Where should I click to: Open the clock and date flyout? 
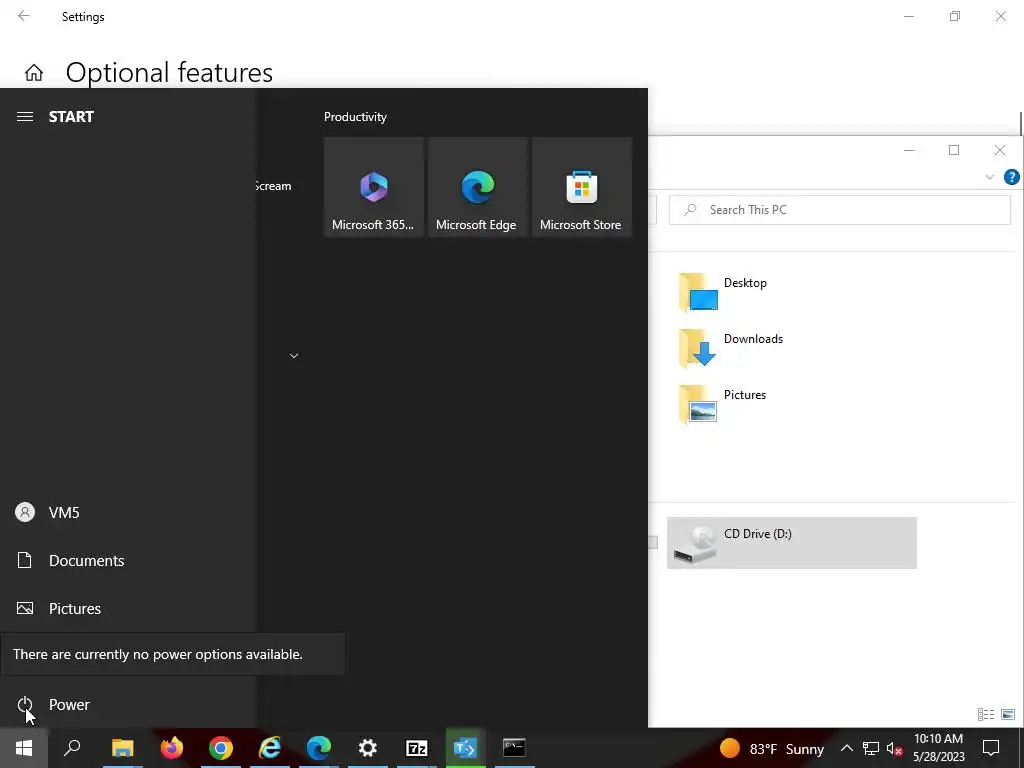click(x=938, y=748)
